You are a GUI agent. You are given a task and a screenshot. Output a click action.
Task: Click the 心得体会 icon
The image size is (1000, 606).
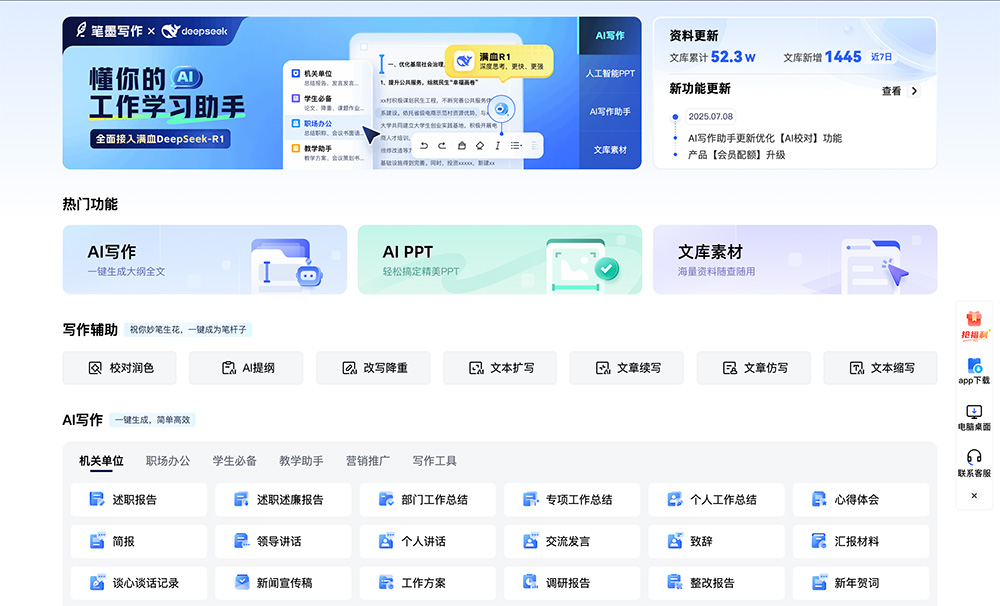tap(819, 499)
